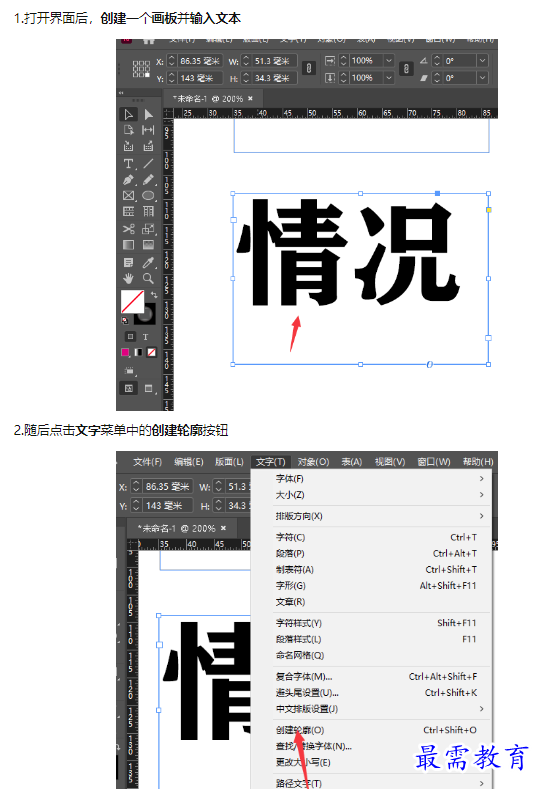Image resolution: width=537 pixels, height=789 pixels.
Task: Open the 文件(F) menu
Action: pos(147,461)
